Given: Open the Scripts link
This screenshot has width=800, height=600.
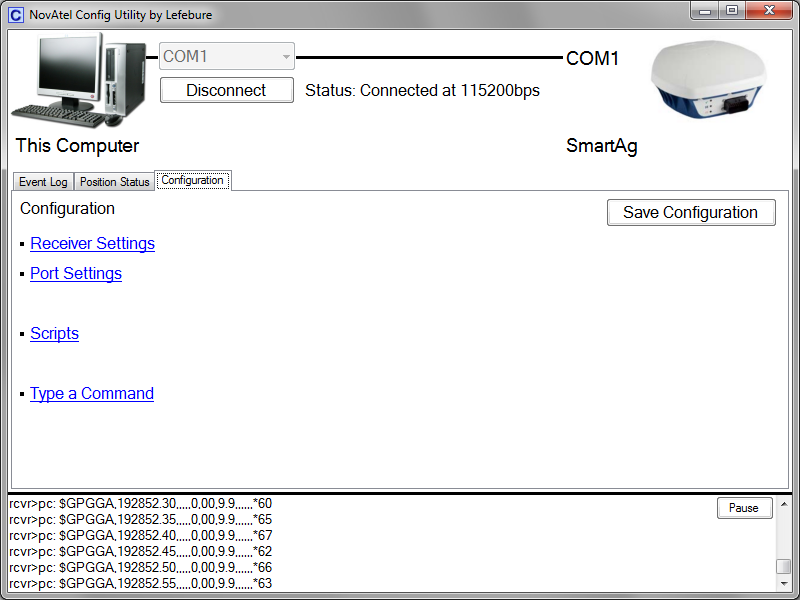Looking at the screenshot, I should (54, 334).
